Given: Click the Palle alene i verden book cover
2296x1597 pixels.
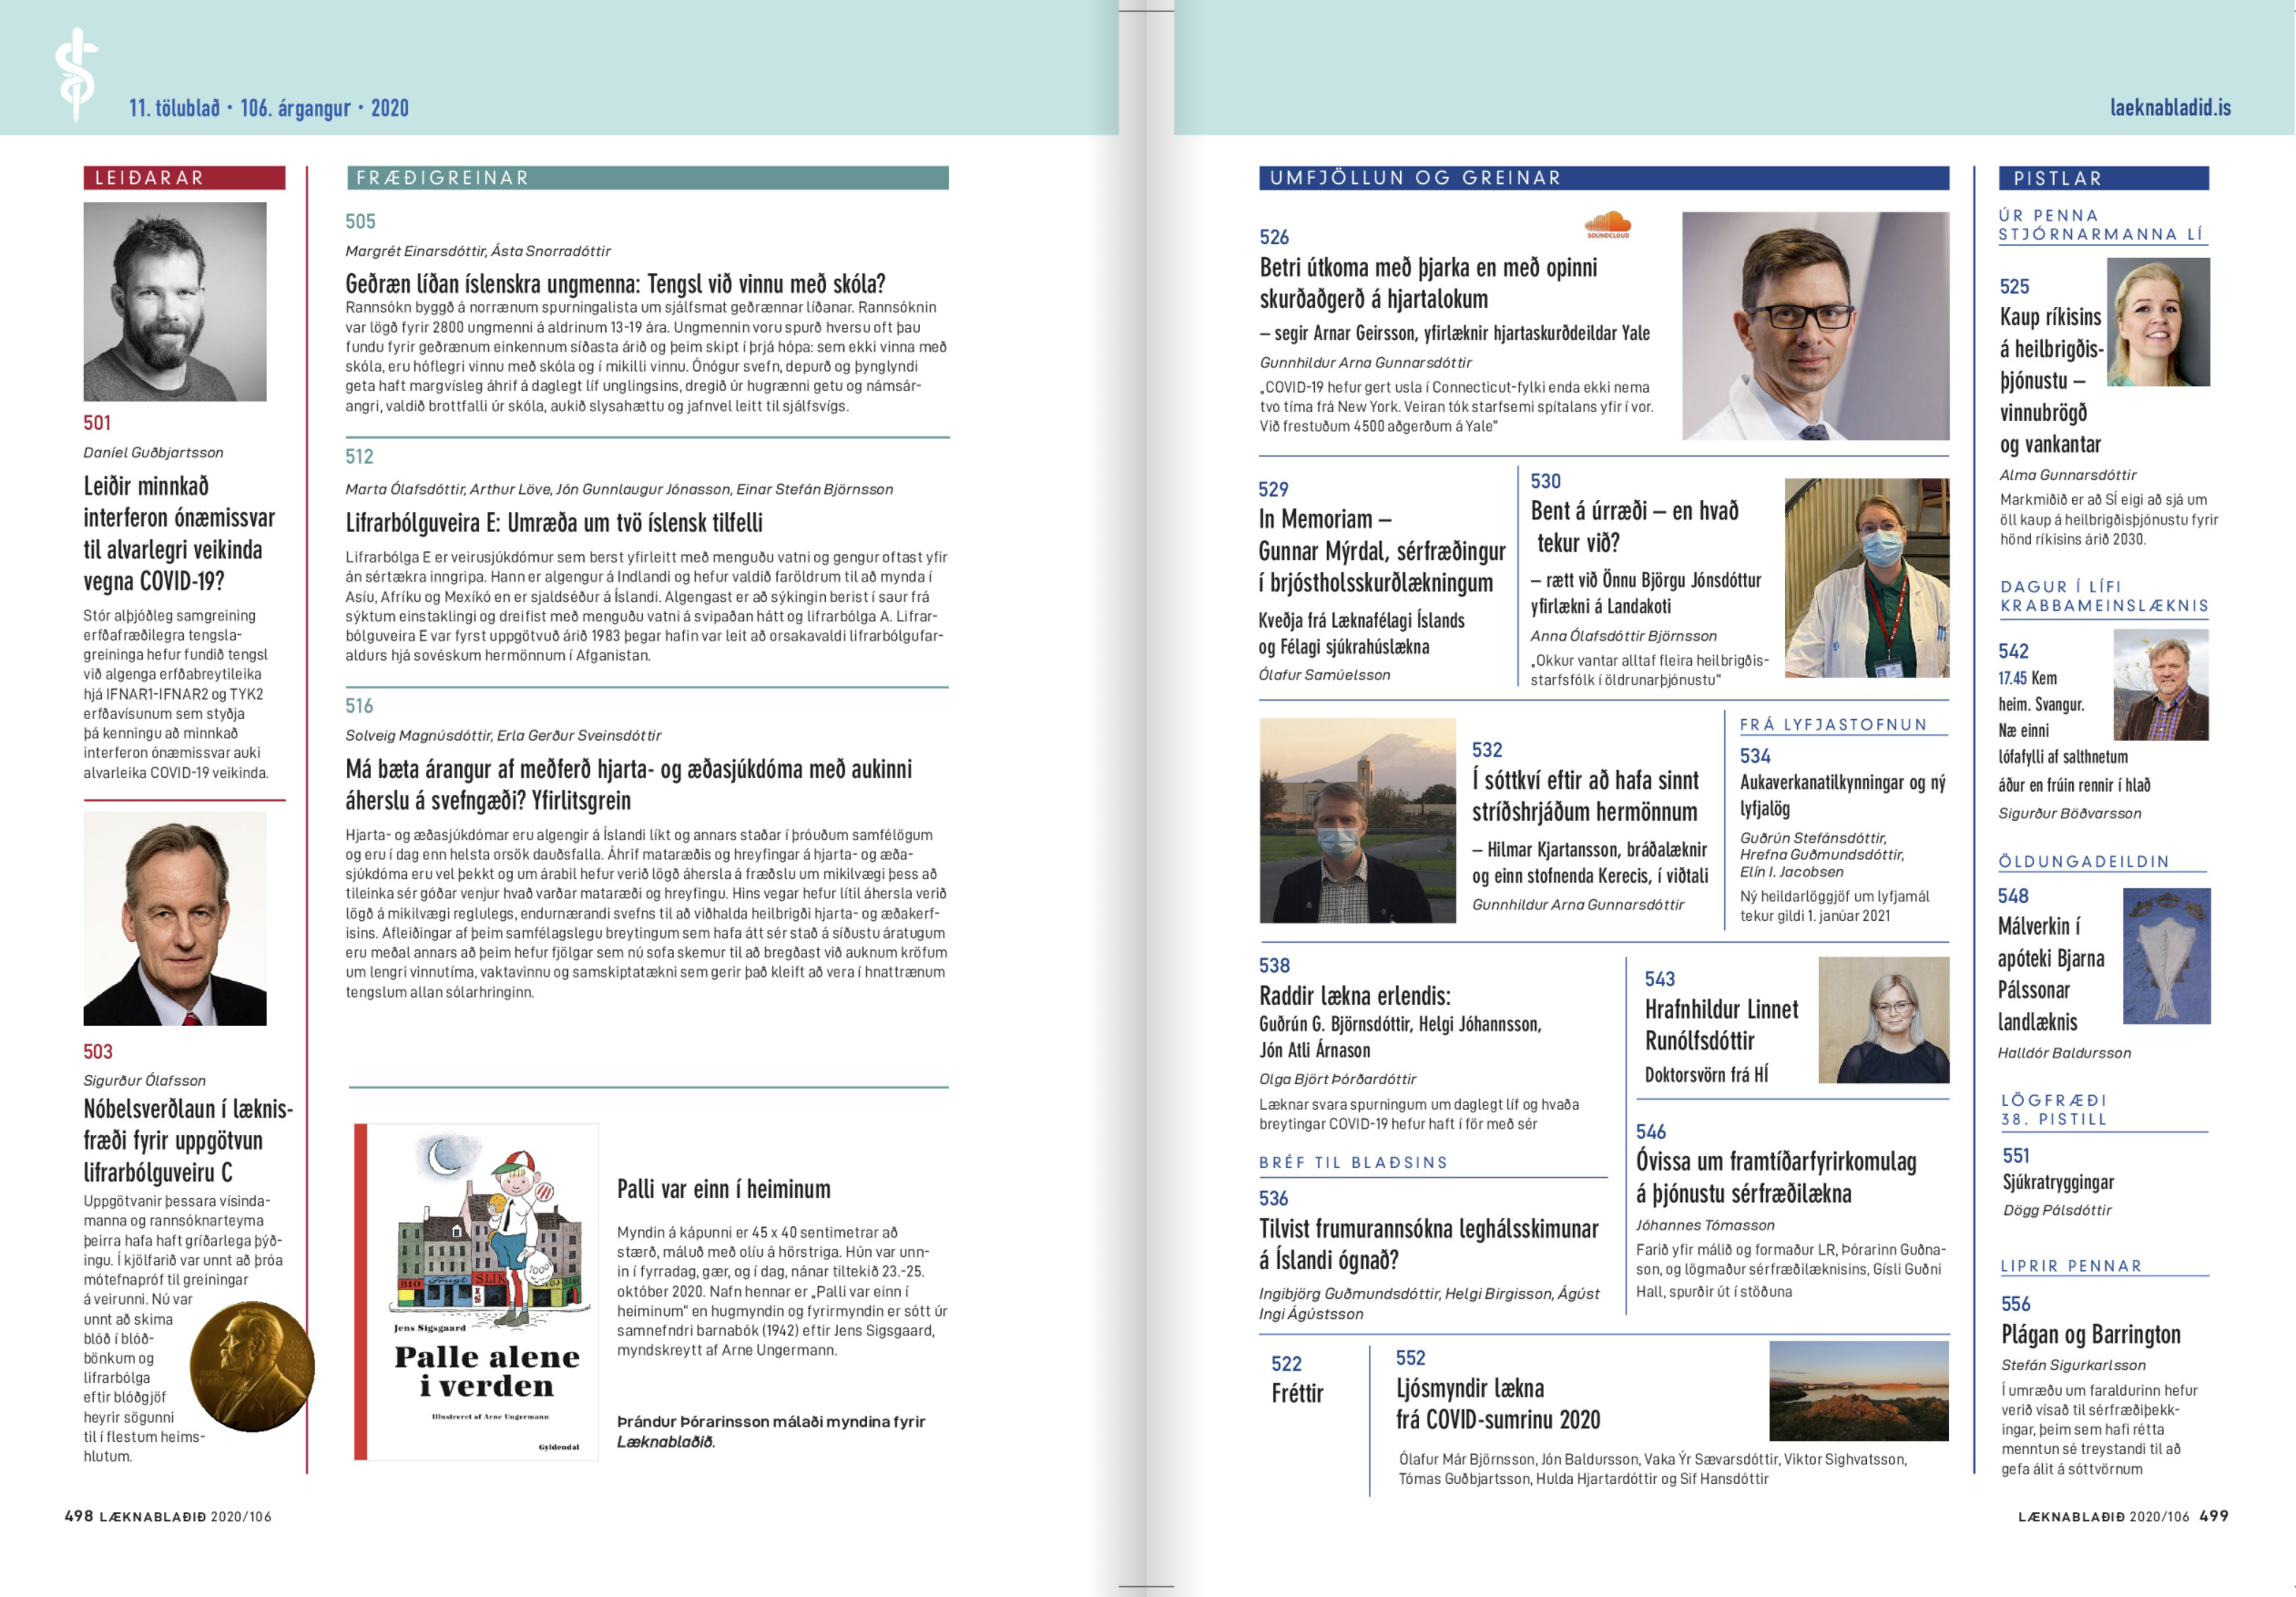Looking at the screenshot, I should click(477, 1291).
